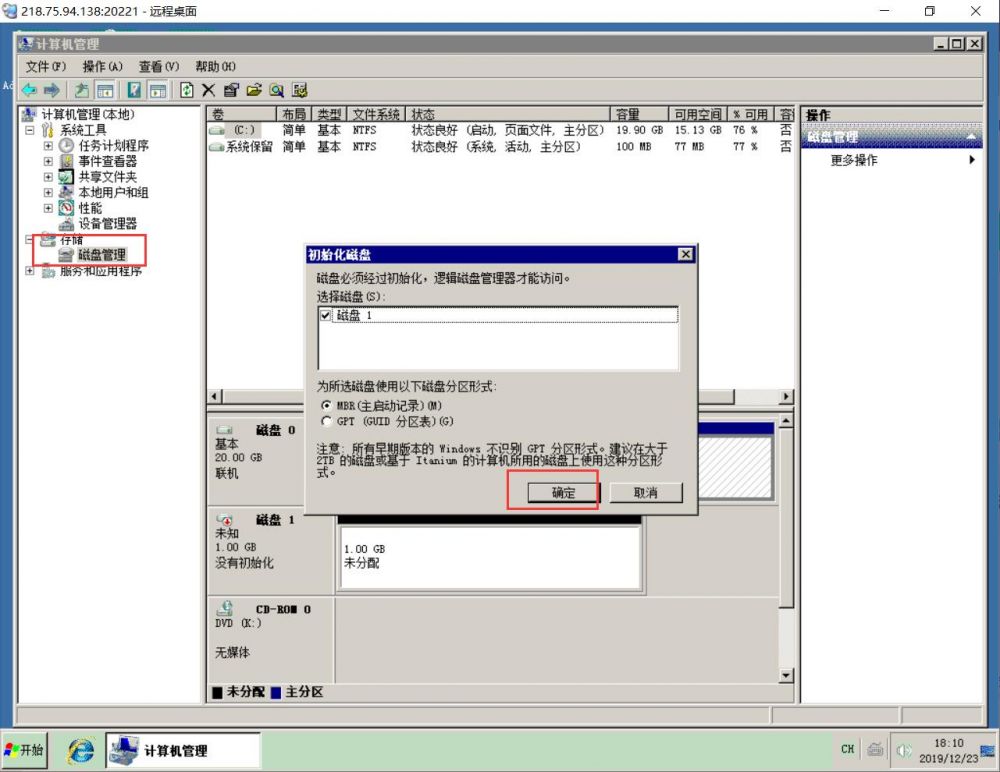The height and width of the screenshot is (772, 1000).
Task: Click disk view scroll up arrow
Action: [x=786, y=420]
